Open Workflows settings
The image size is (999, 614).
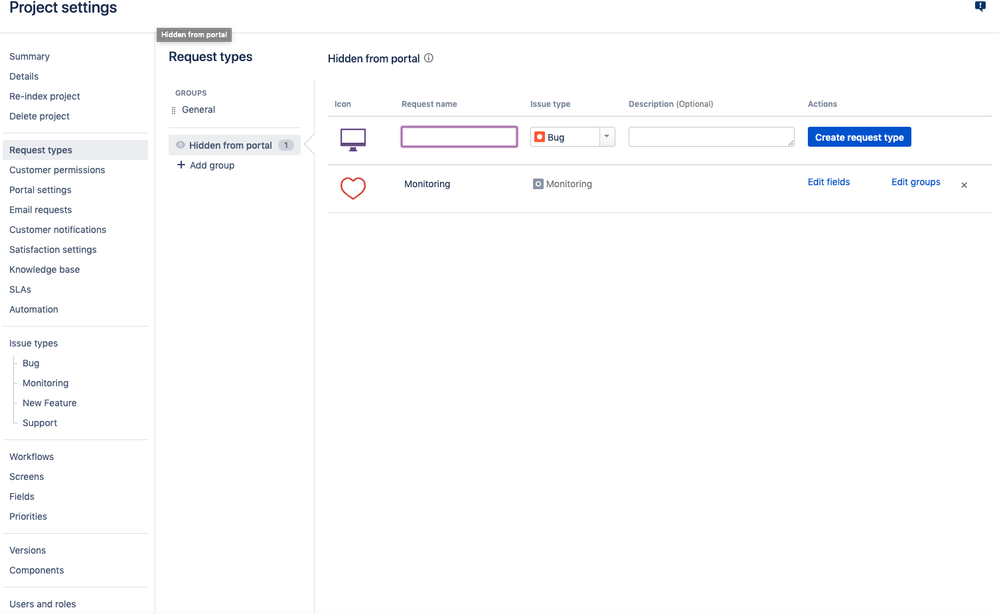click(x=31, y=457)
